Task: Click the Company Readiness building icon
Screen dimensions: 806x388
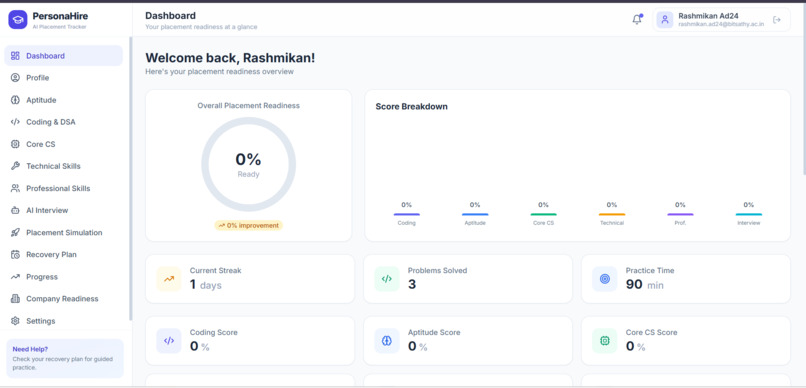Action: pos(15,299)
